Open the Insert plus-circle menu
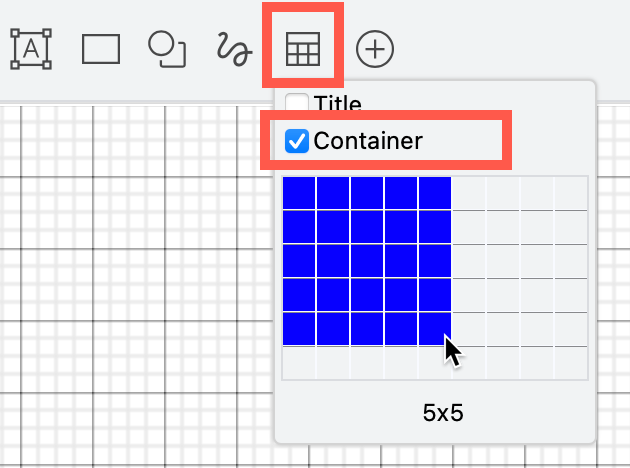Image resolution: width=630 pixels, height=468 pixels. click(375, 48)
